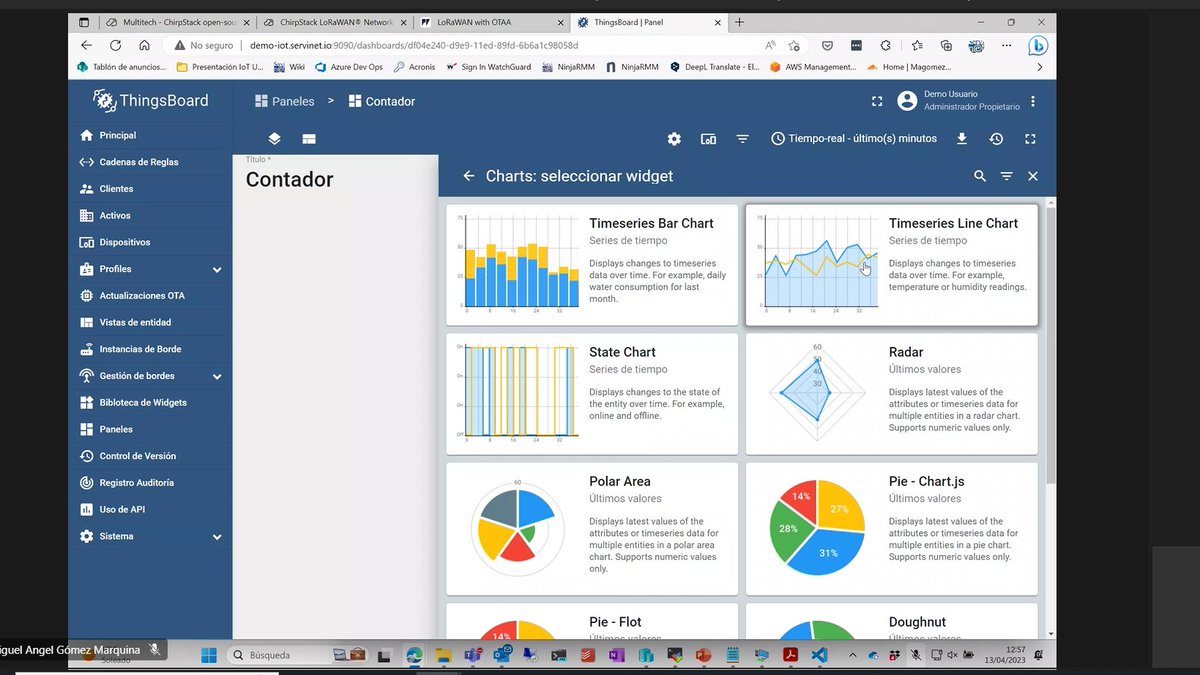The height and width of the screenshot is (675, 1200).
Task: Filter widget list icon in Charts panel
Action: (x=1007, y=176)
